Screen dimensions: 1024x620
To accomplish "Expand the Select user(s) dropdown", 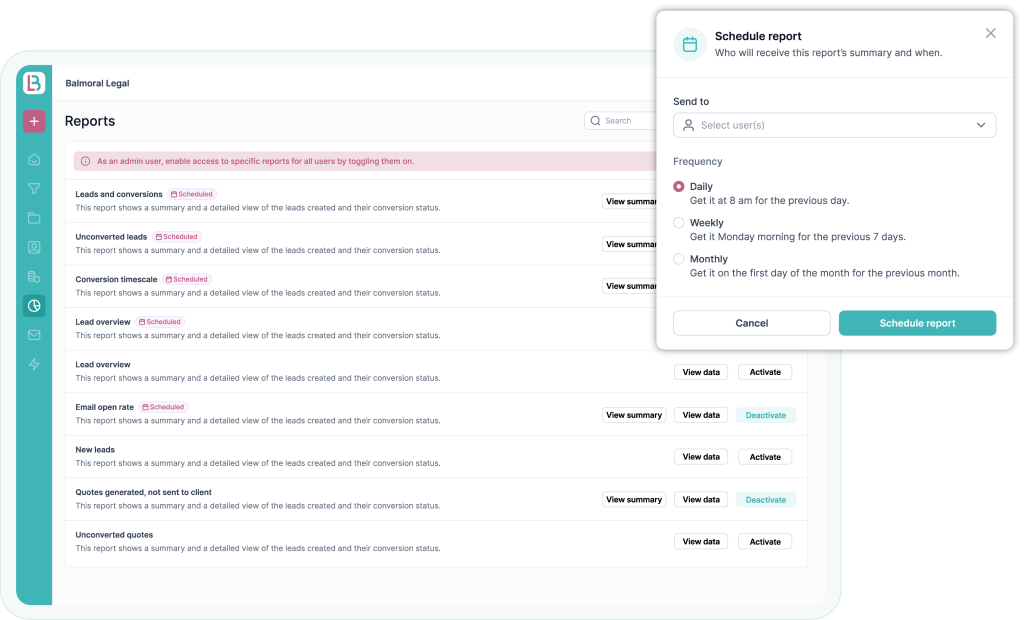I will tap(834, 125).
